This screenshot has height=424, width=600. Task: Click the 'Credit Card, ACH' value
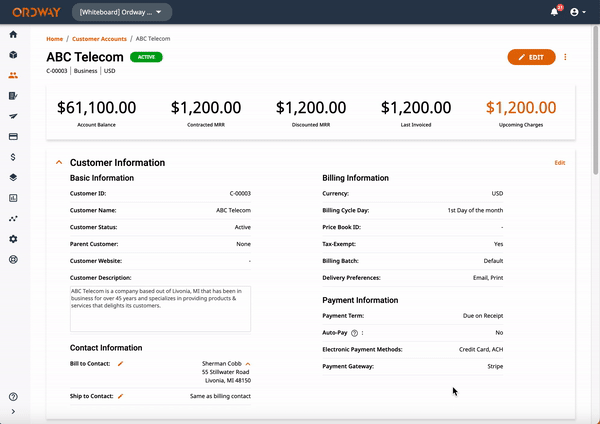pos(481,350)
